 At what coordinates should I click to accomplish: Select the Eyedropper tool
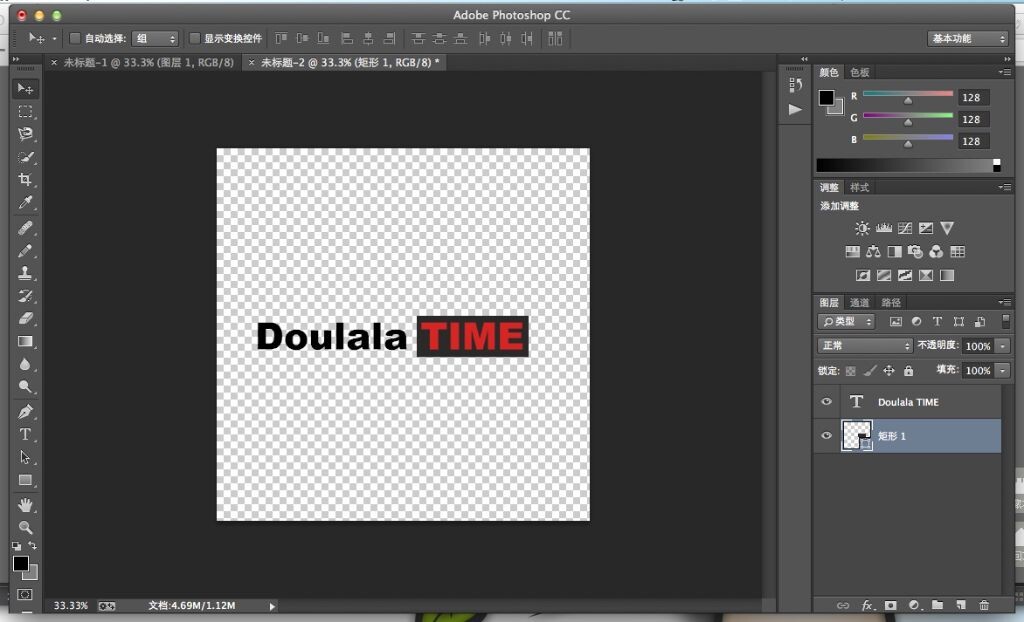coord(25,203)
